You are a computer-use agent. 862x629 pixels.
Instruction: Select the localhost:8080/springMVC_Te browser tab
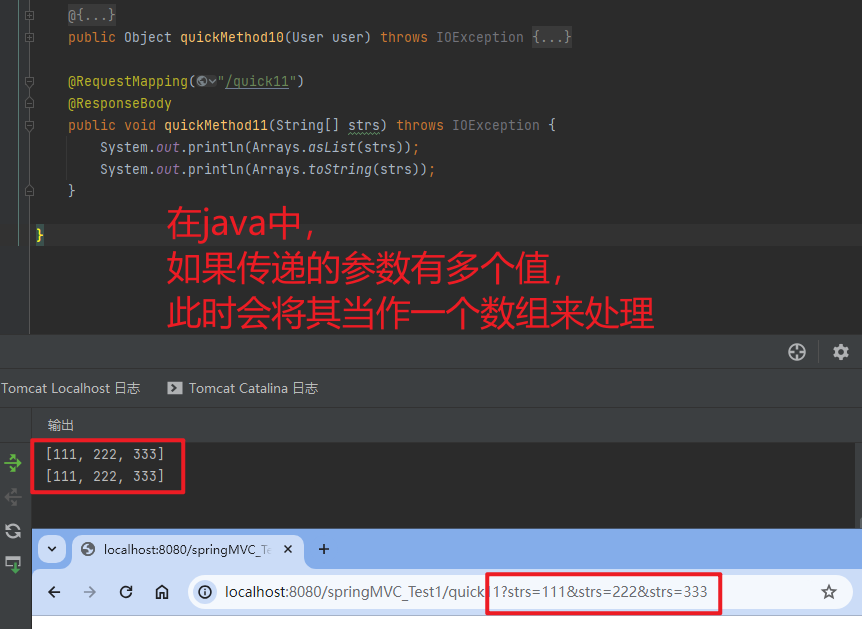(x=187, y=549)
